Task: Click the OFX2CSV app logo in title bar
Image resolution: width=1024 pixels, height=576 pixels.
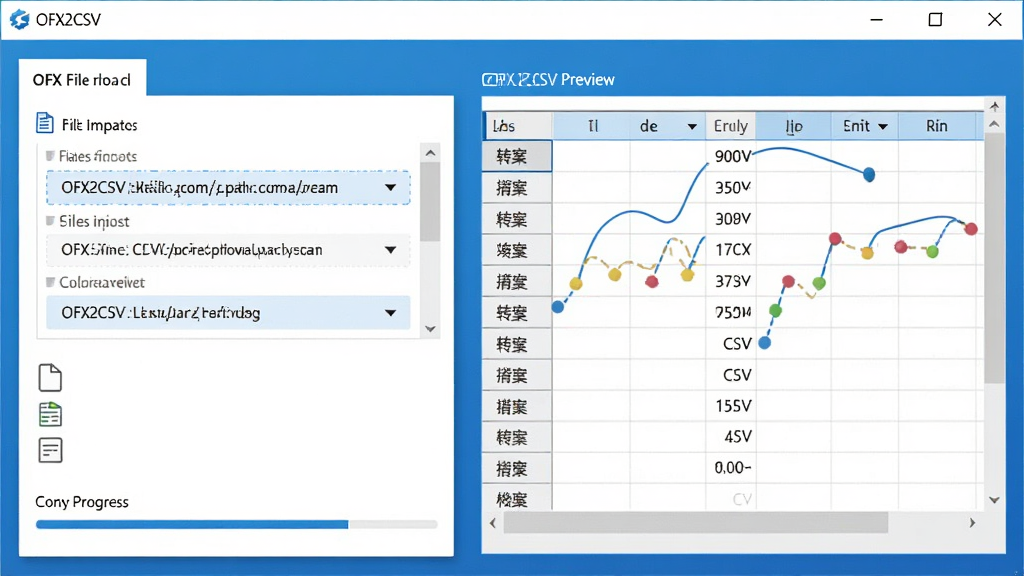Action: point(20,20)
